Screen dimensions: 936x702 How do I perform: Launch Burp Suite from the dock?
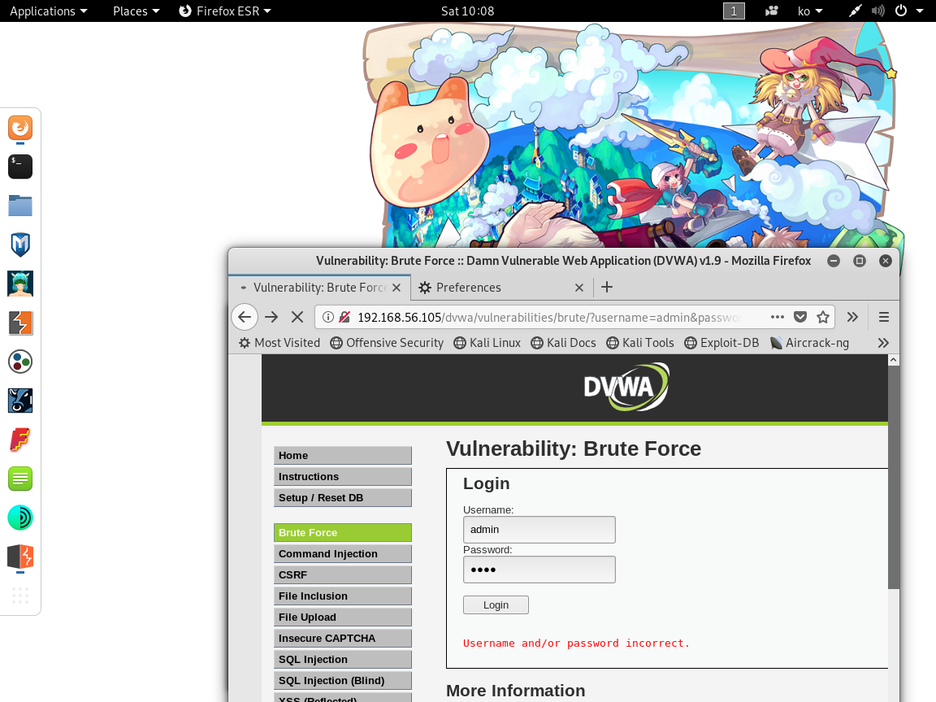pos(20,323)
